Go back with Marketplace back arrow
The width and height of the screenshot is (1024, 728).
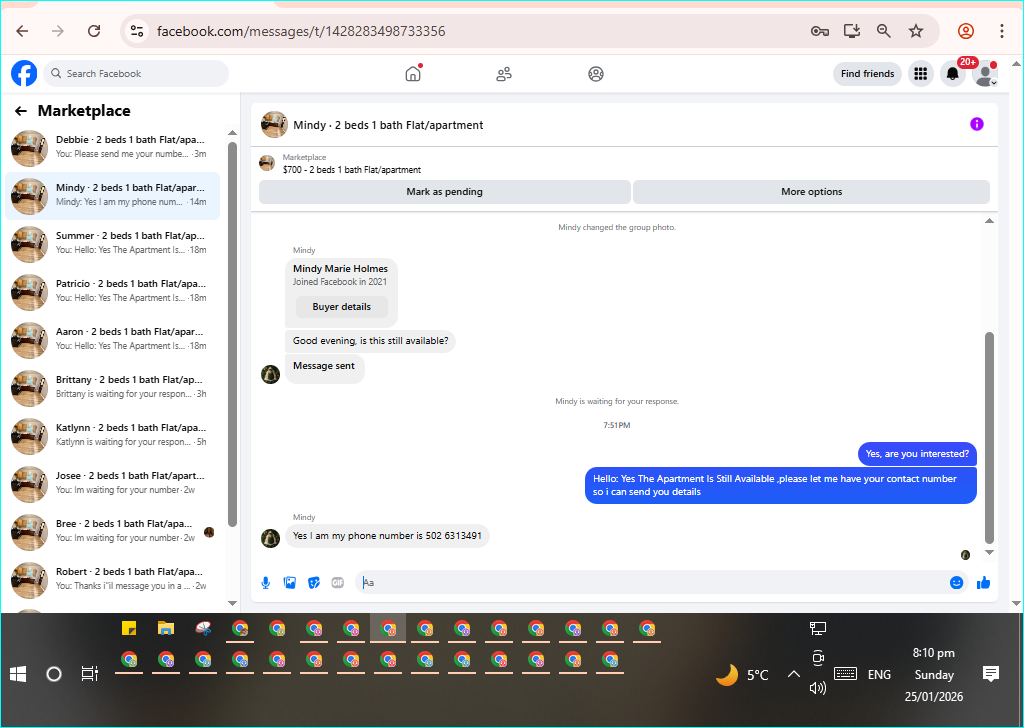[x=21, y=111]
